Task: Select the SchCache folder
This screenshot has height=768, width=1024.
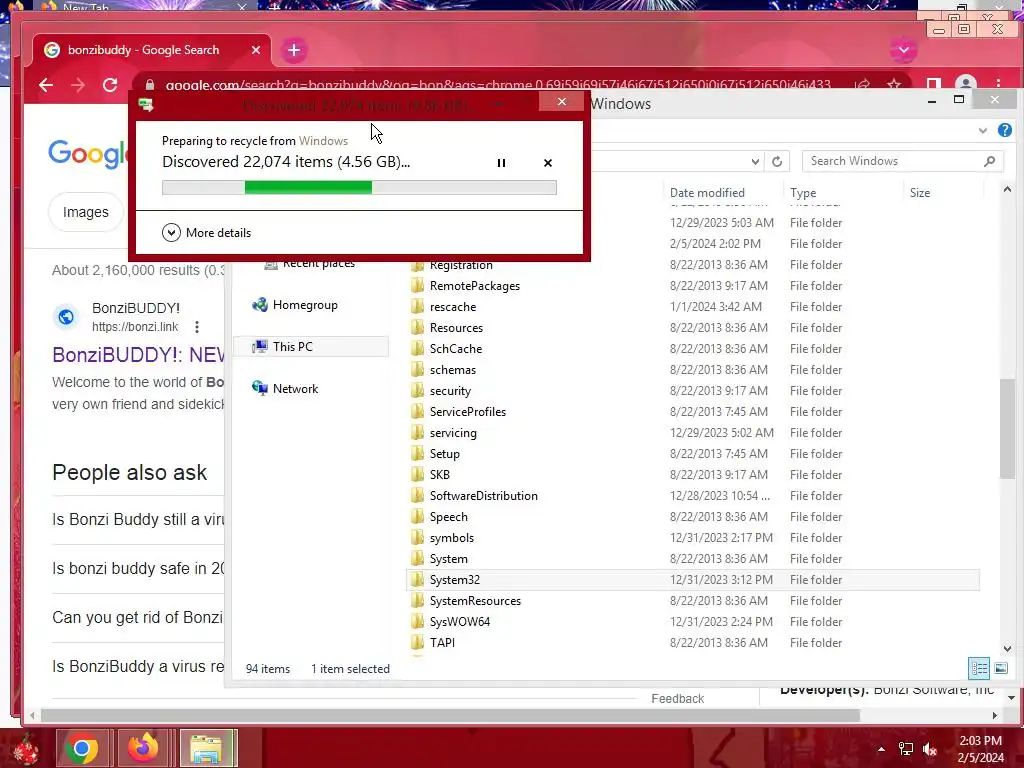Action: click(692, 349)
